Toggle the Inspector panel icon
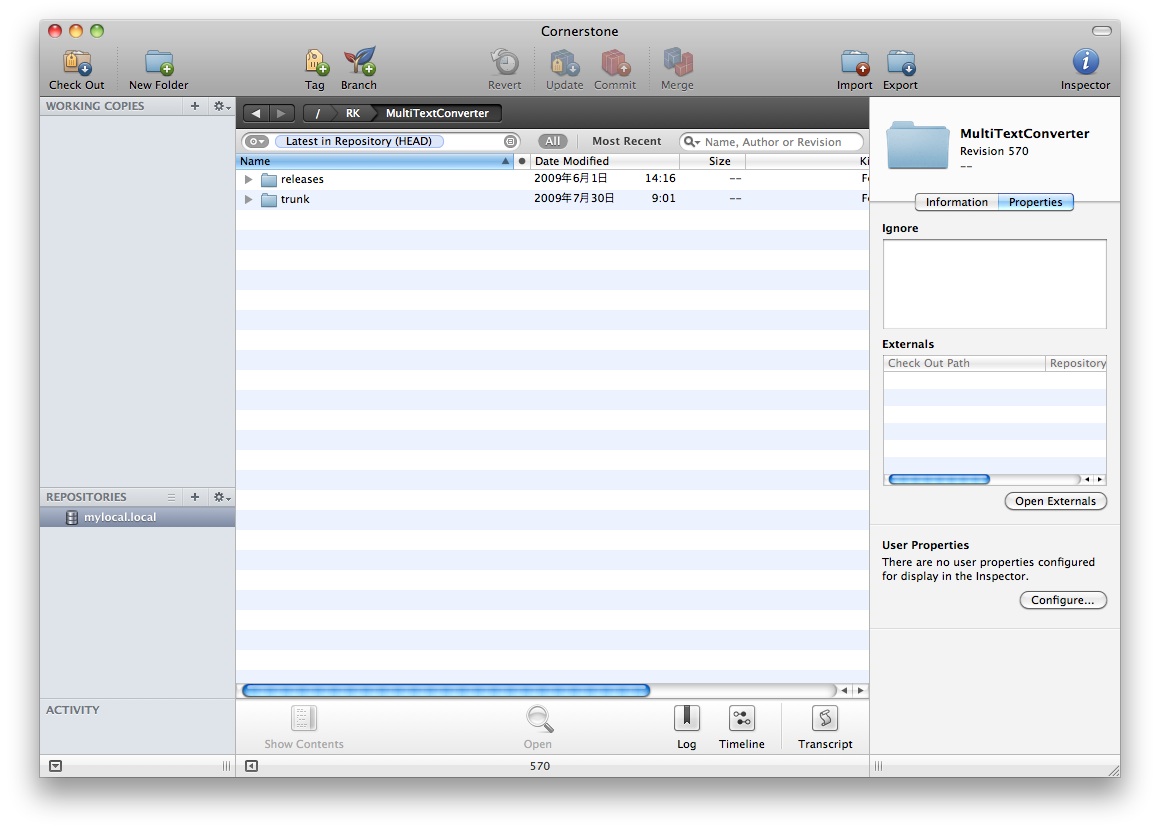Image resolution: width=1160 pixels, height=837 pixels. [x=1085, y=61]
